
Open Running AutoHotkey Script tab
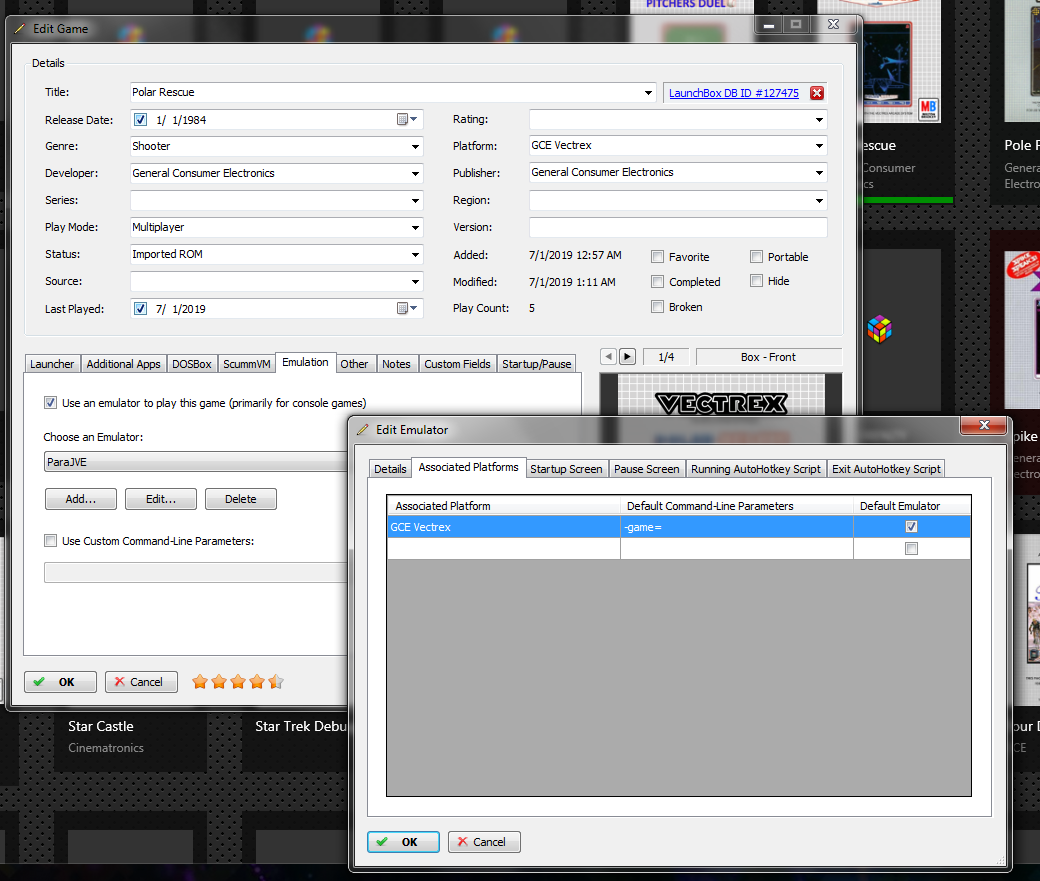tap(756, 469)
